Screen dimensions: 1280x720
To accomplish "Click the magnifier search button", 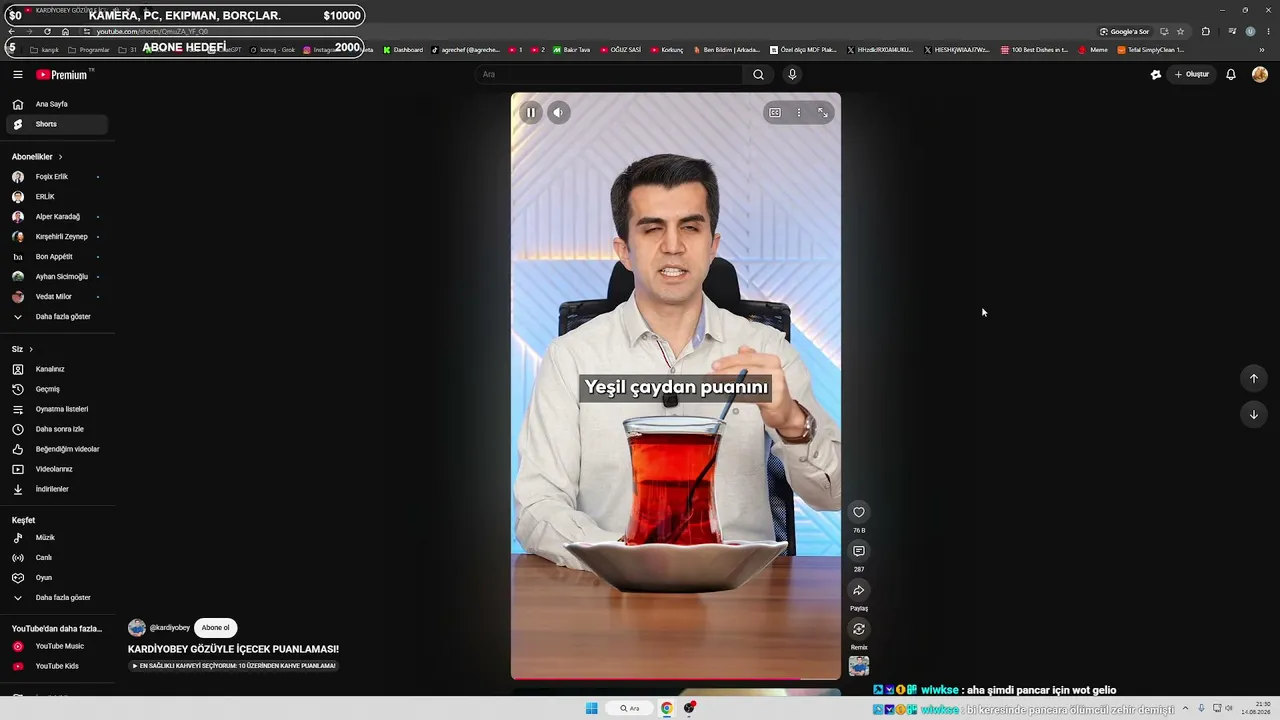I will (x=758, y=74).
